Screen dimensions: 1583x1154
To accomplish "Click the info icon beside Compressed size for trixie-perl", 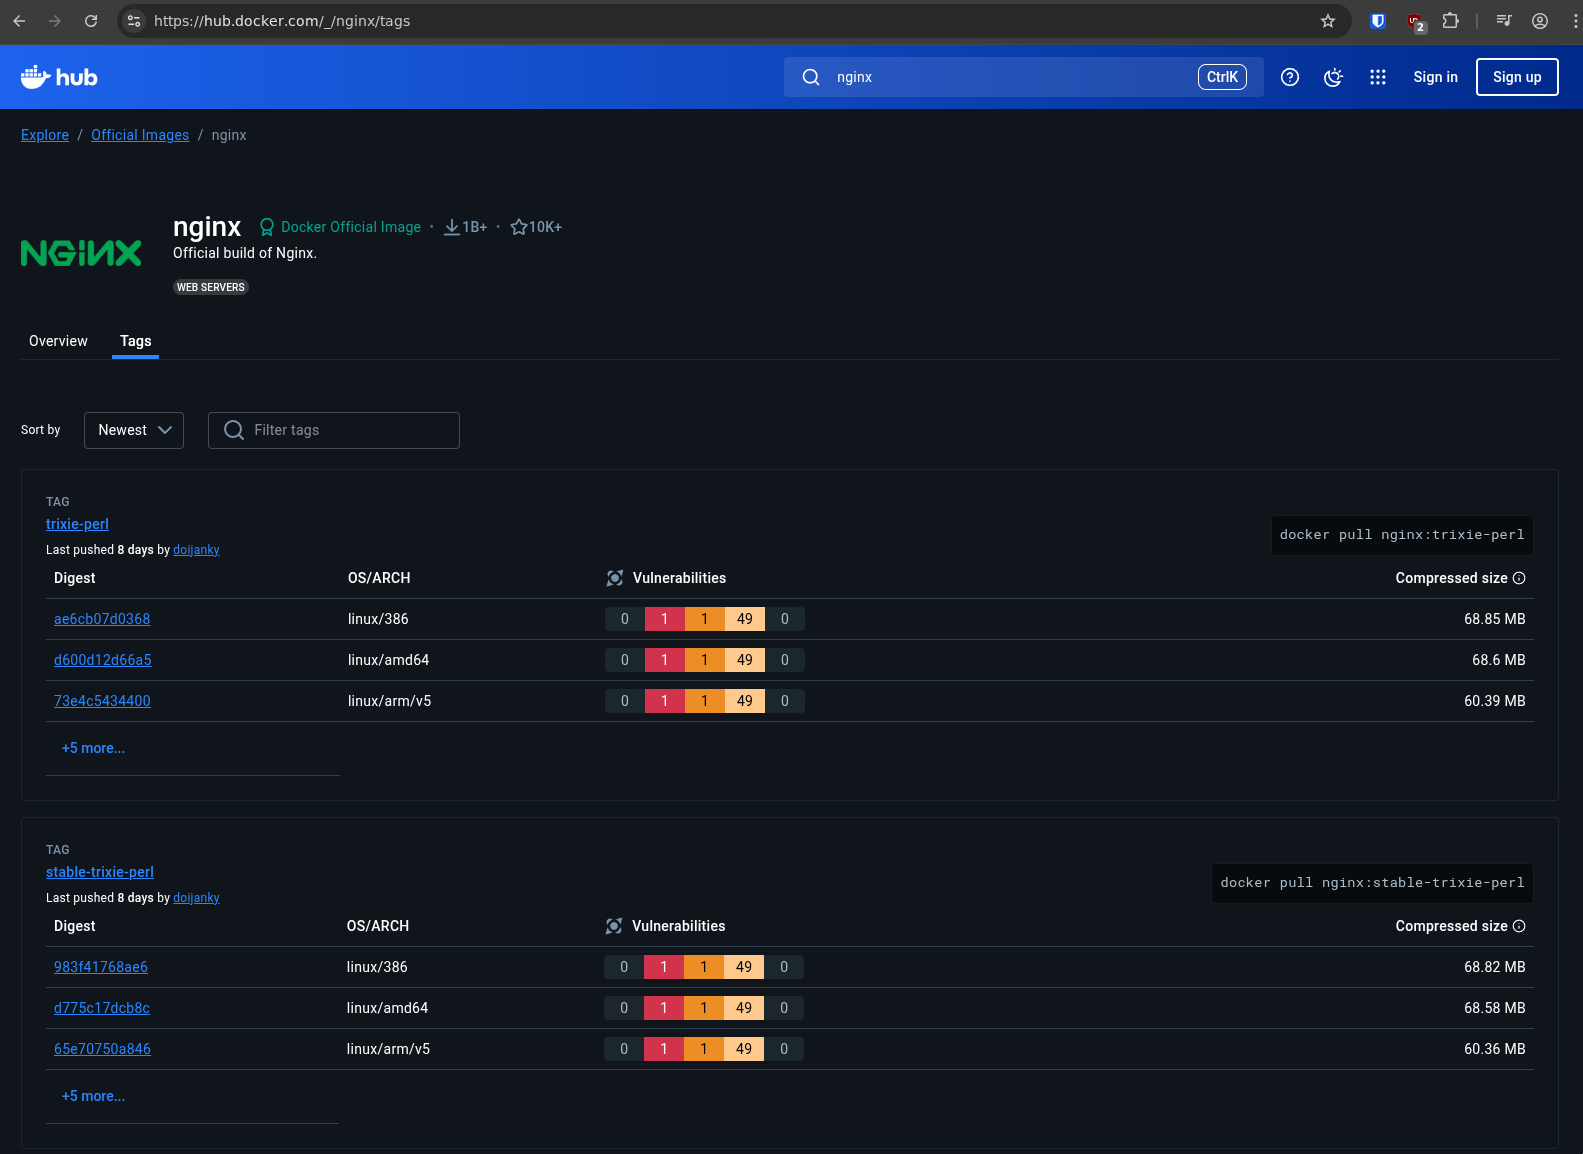I will [1519, 578].
